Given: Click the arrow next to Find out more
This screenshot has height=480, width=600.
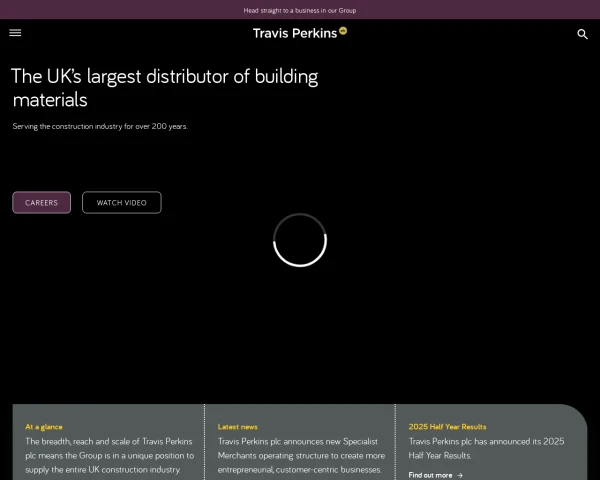Looking at the screenshot, I should 460,475.
